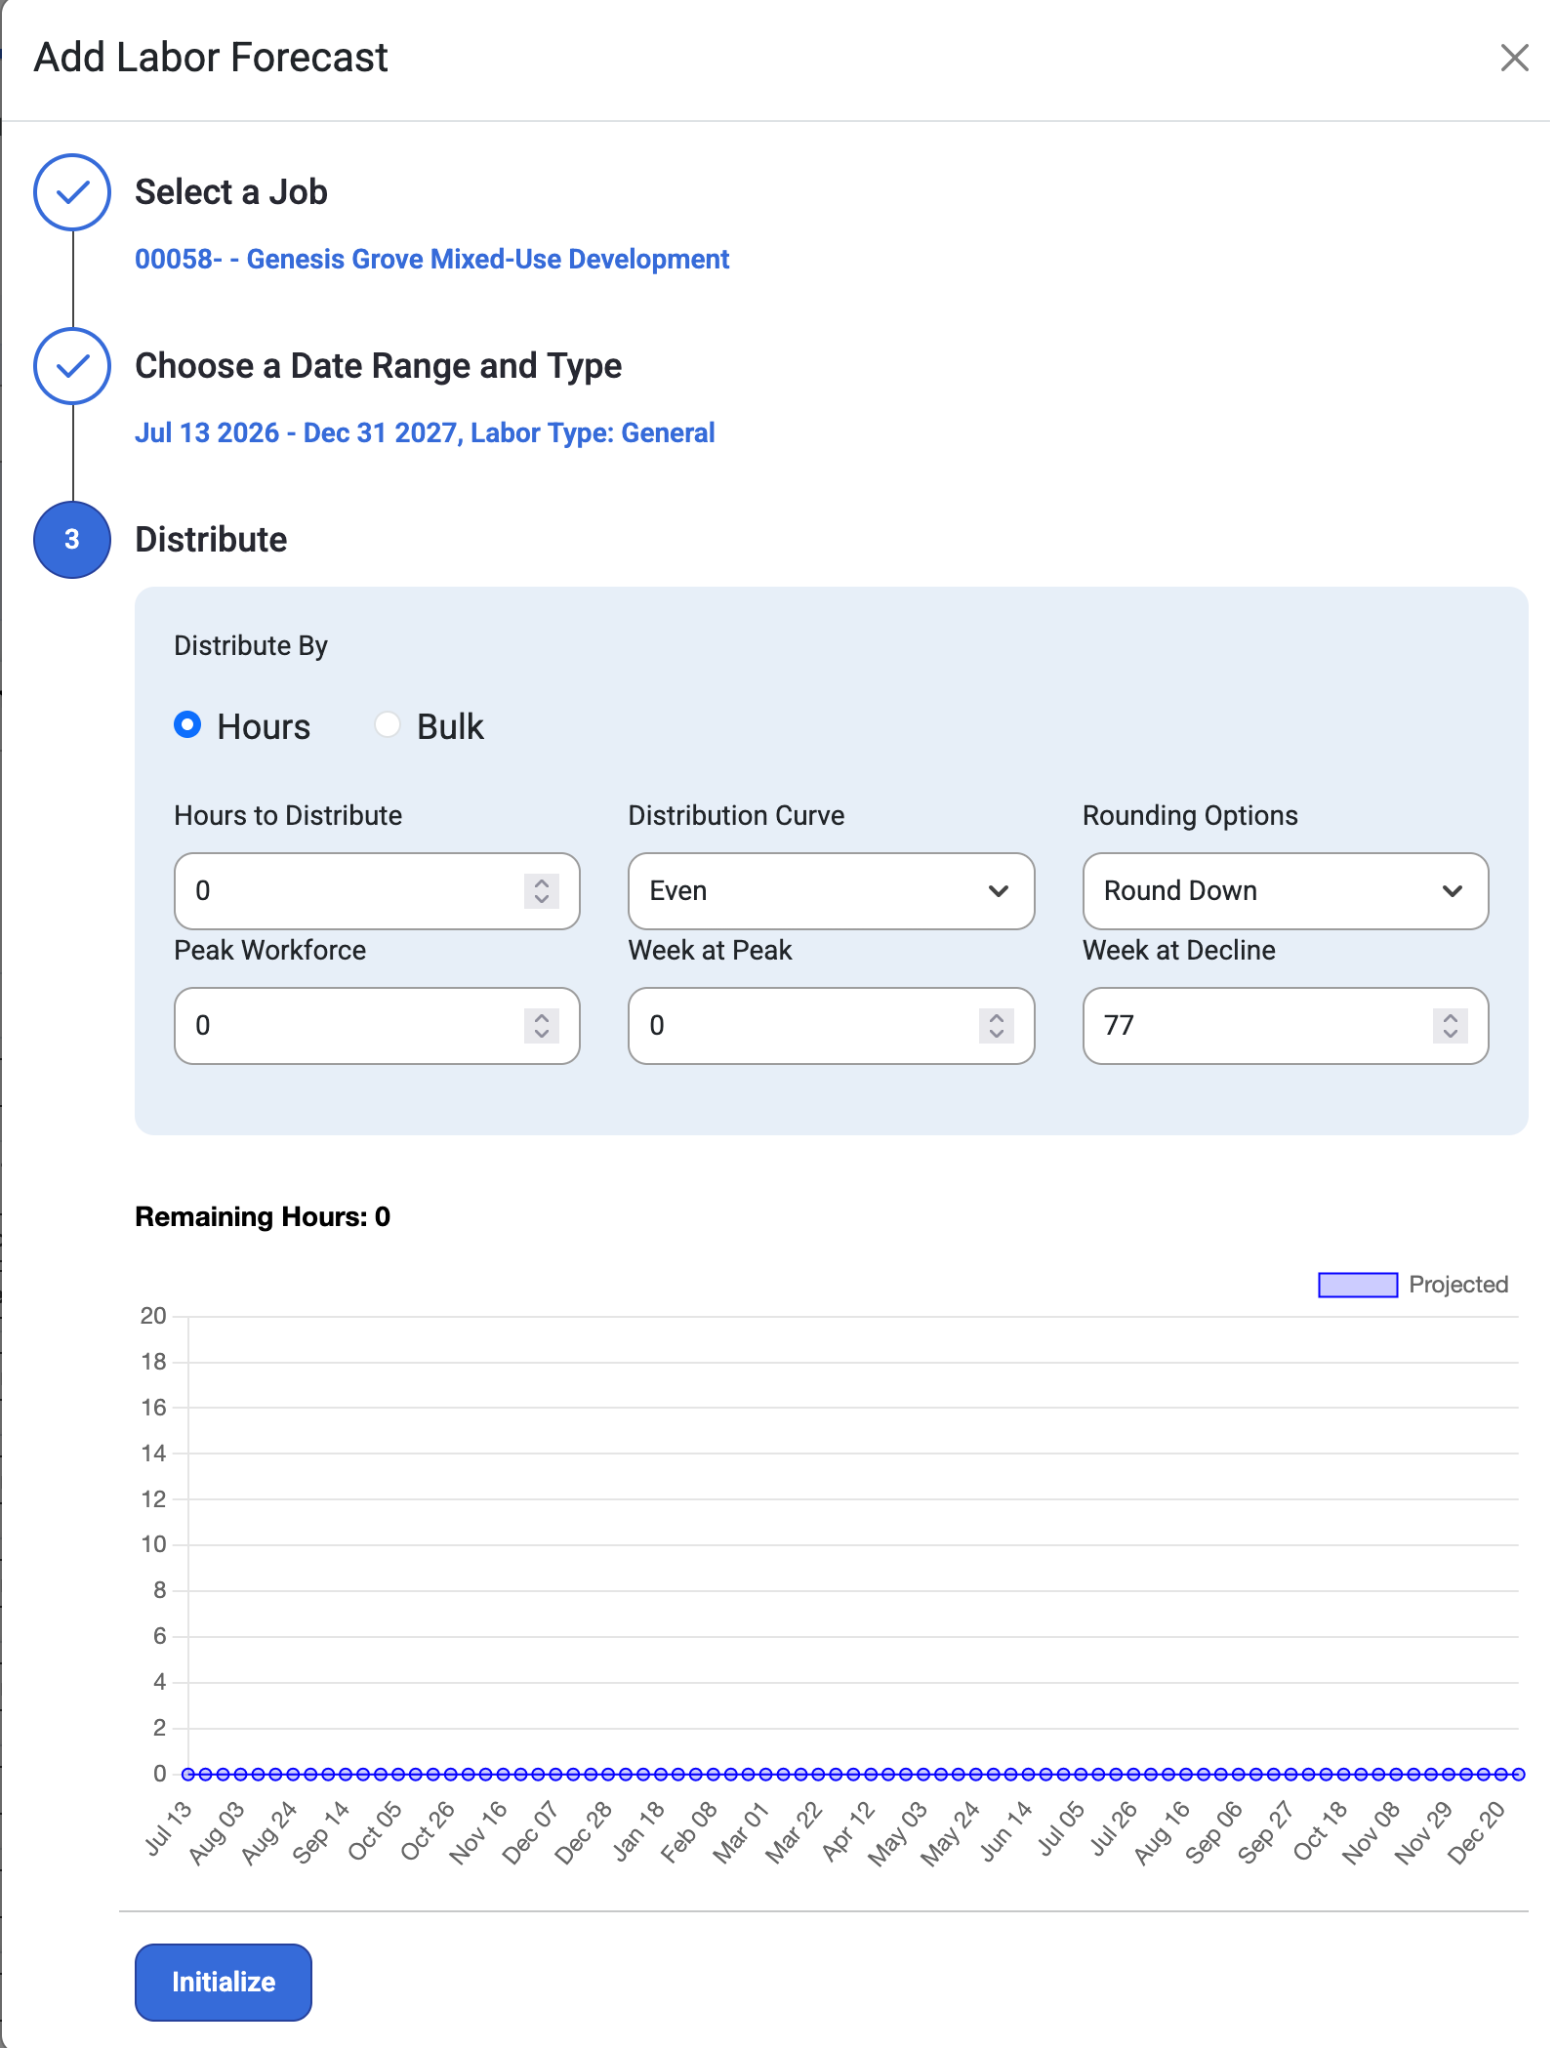This screenshot has width=1550, height=2048.
Task: Click the Week at Decline spinner arrows
Action: [1450, 1026]
